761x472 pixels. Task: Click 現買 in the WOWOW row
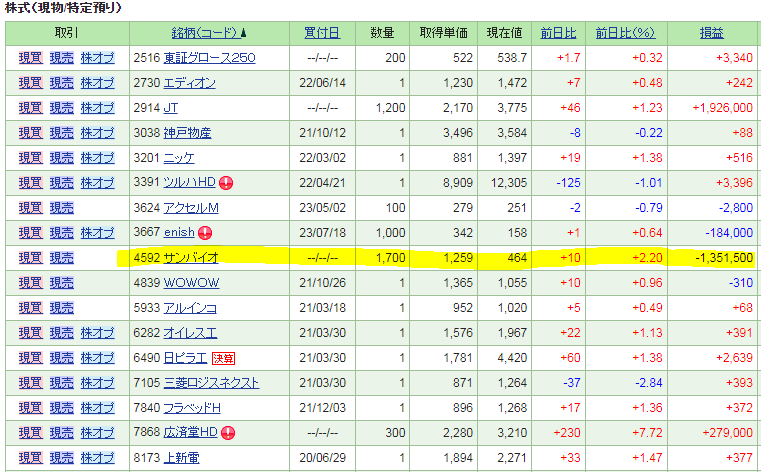pos(31,283)
